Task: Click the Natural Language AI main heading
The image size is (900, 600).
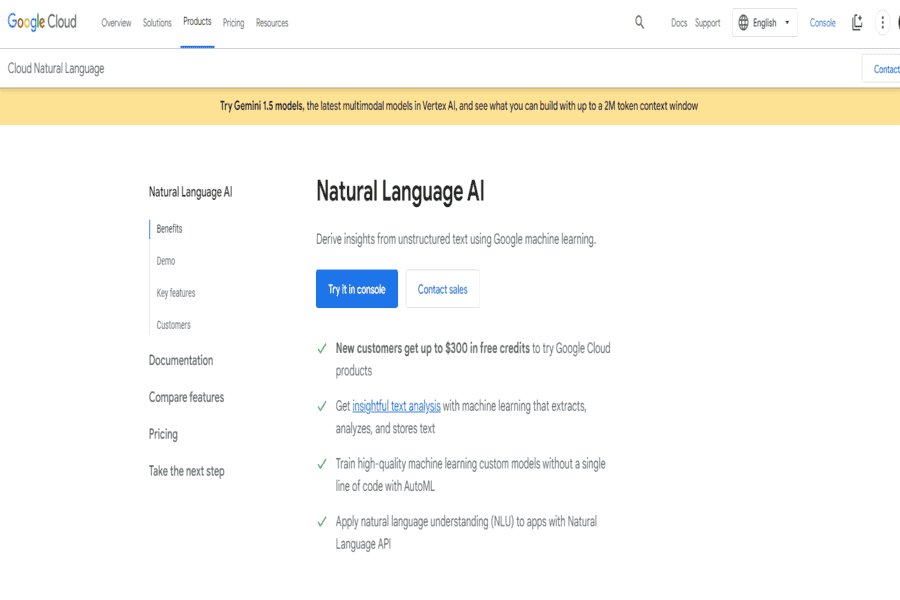Action: pos(400,192)
